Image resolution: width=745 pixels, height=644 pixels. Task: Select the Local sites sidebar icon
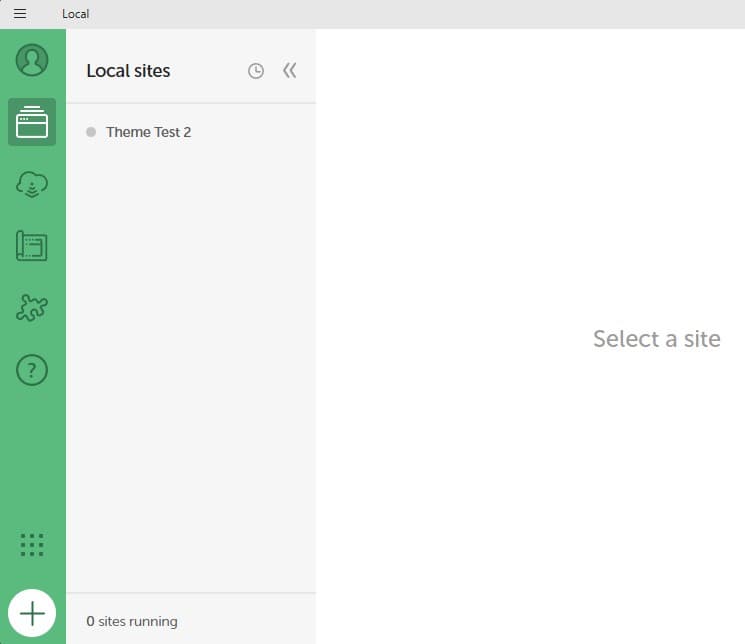point(32,122)
